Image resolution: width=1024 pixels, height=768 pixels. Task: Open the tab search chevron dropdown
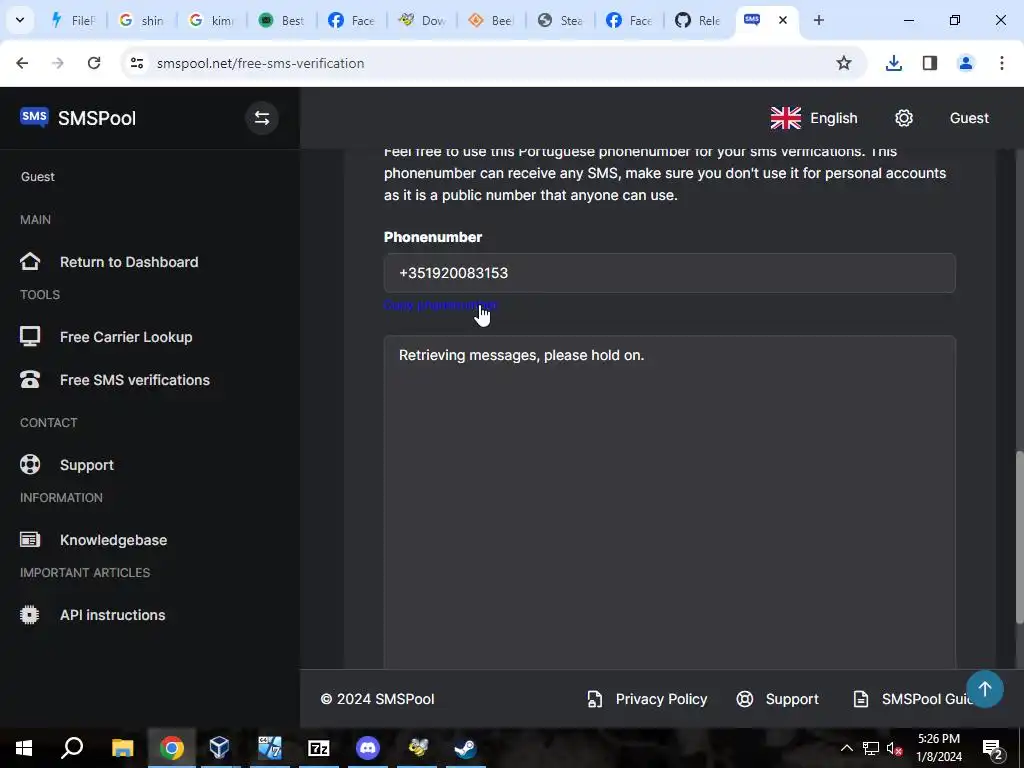[20, 20]
